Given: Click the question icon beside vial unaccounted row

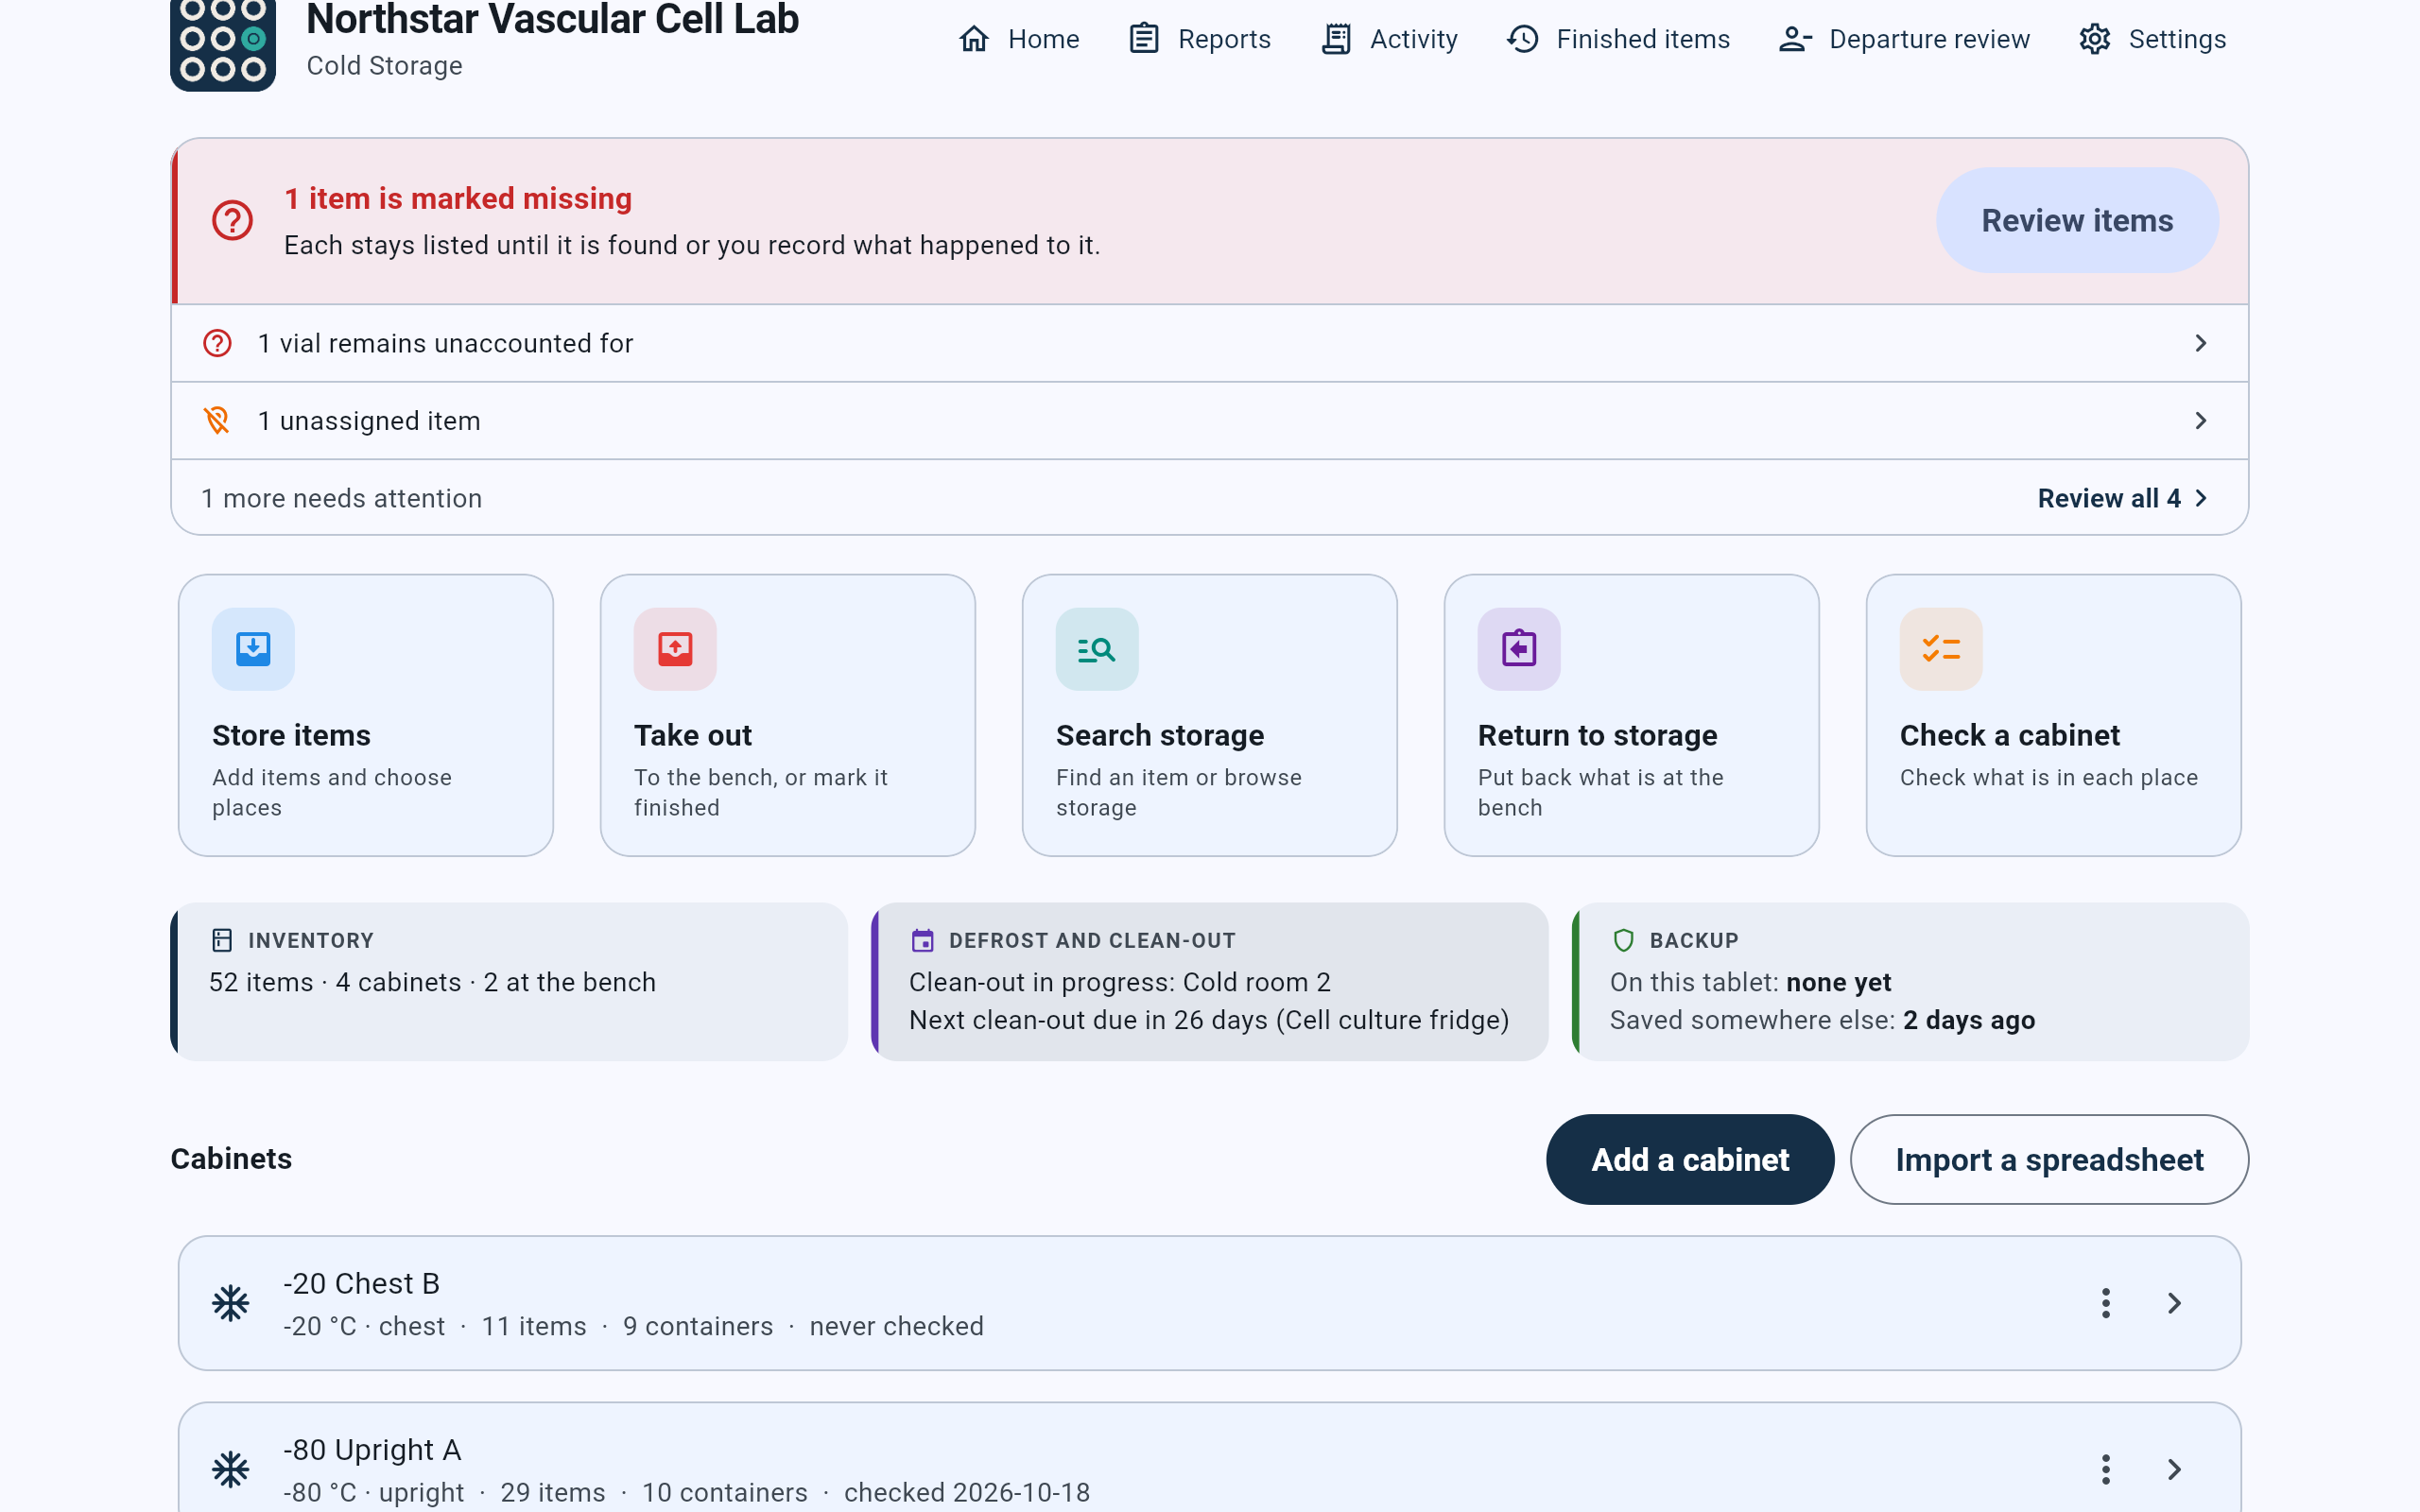Looking at the screenshot, I should click(217, 343).
